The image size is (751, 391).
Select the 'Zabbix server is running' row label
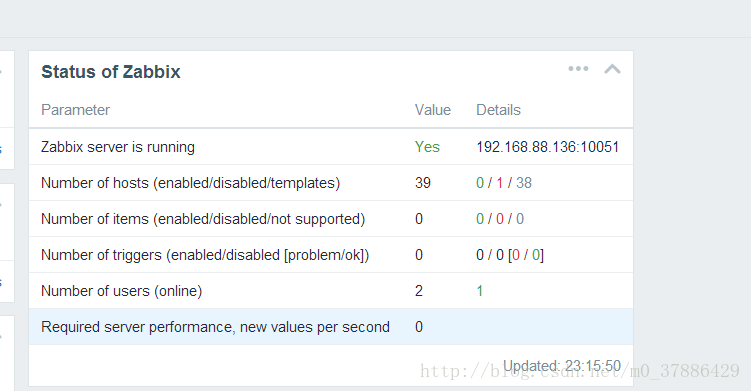coord(118,147)
